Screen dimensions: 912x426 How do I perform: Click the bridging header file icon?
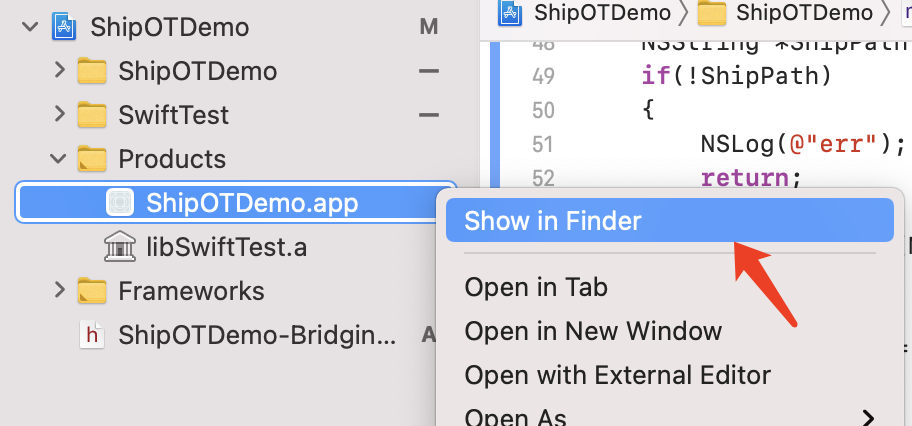click(92, 335)
